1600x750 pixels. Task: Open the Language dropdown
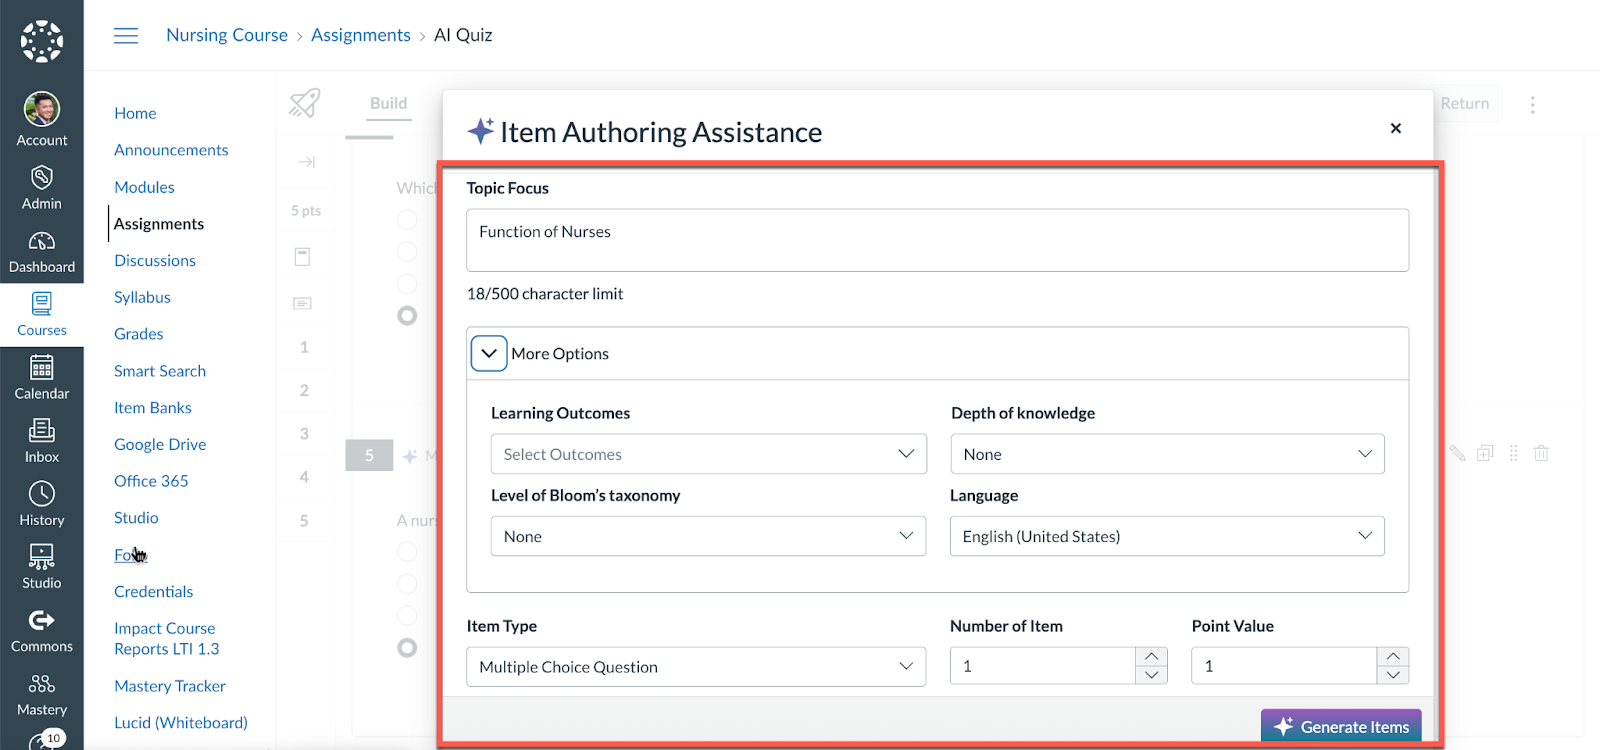(1167, 536)
